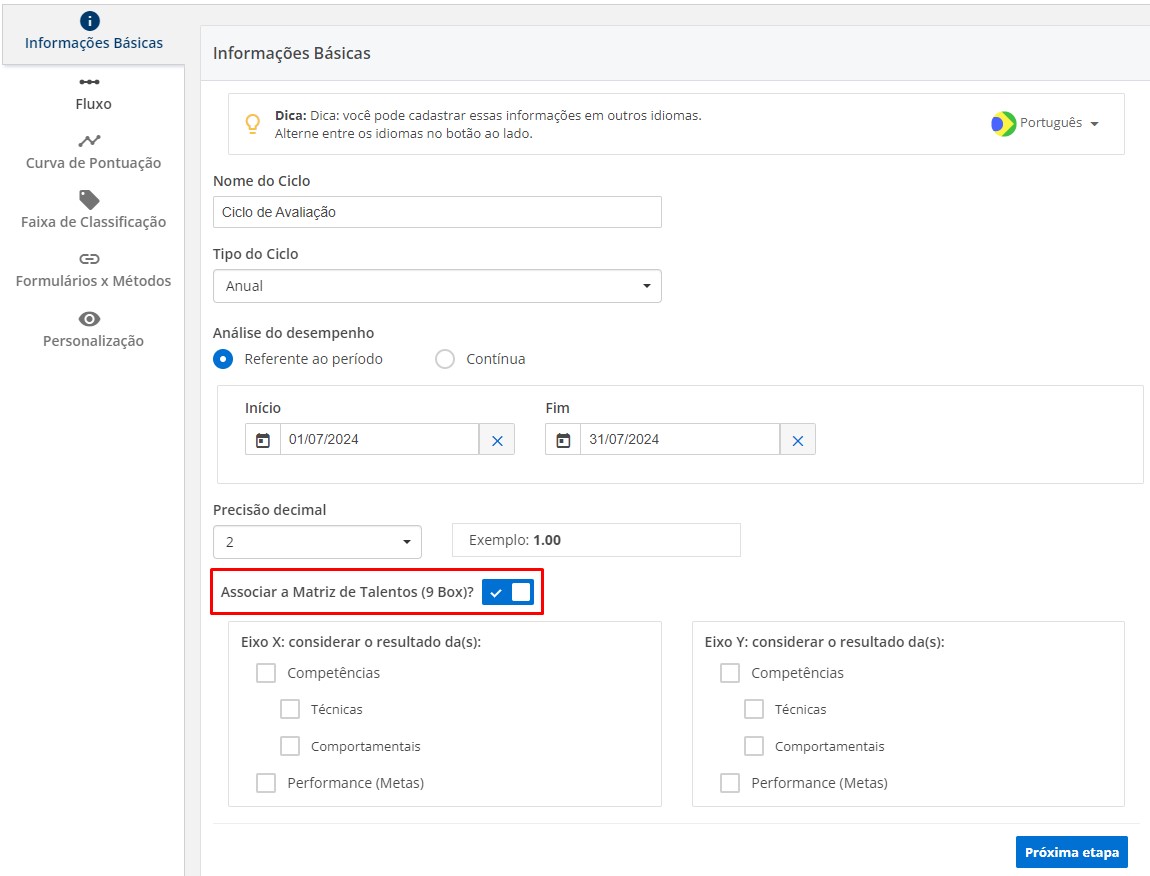Image resolution: width=1150 pixels, height=876 pixels.
Task: Open the Tipo do Ciclo dropdown
Action: [x=437, y=286]
